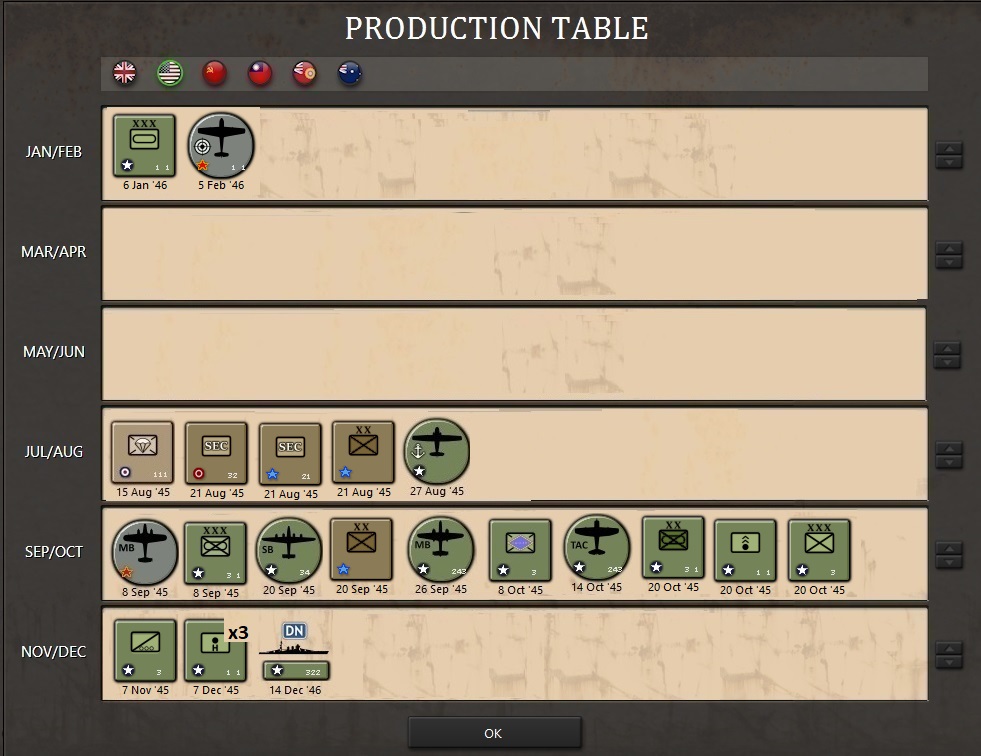This screenshot has height=756, width=981.
Task: Click the TAC bomber arriving 14 Oct '45
Action: point(597,548)
